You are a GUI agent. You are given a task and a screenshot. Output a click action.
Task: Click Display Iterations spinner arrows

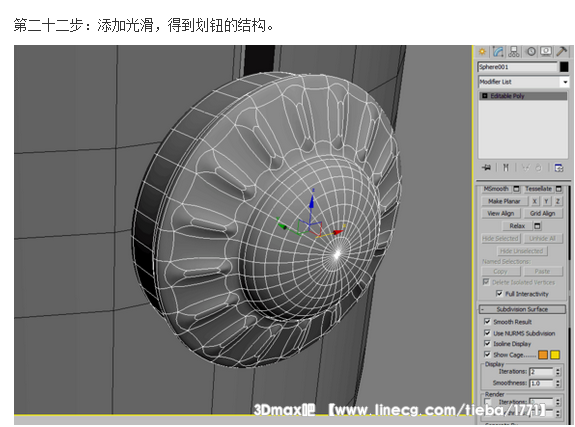(x=558, y=372)
